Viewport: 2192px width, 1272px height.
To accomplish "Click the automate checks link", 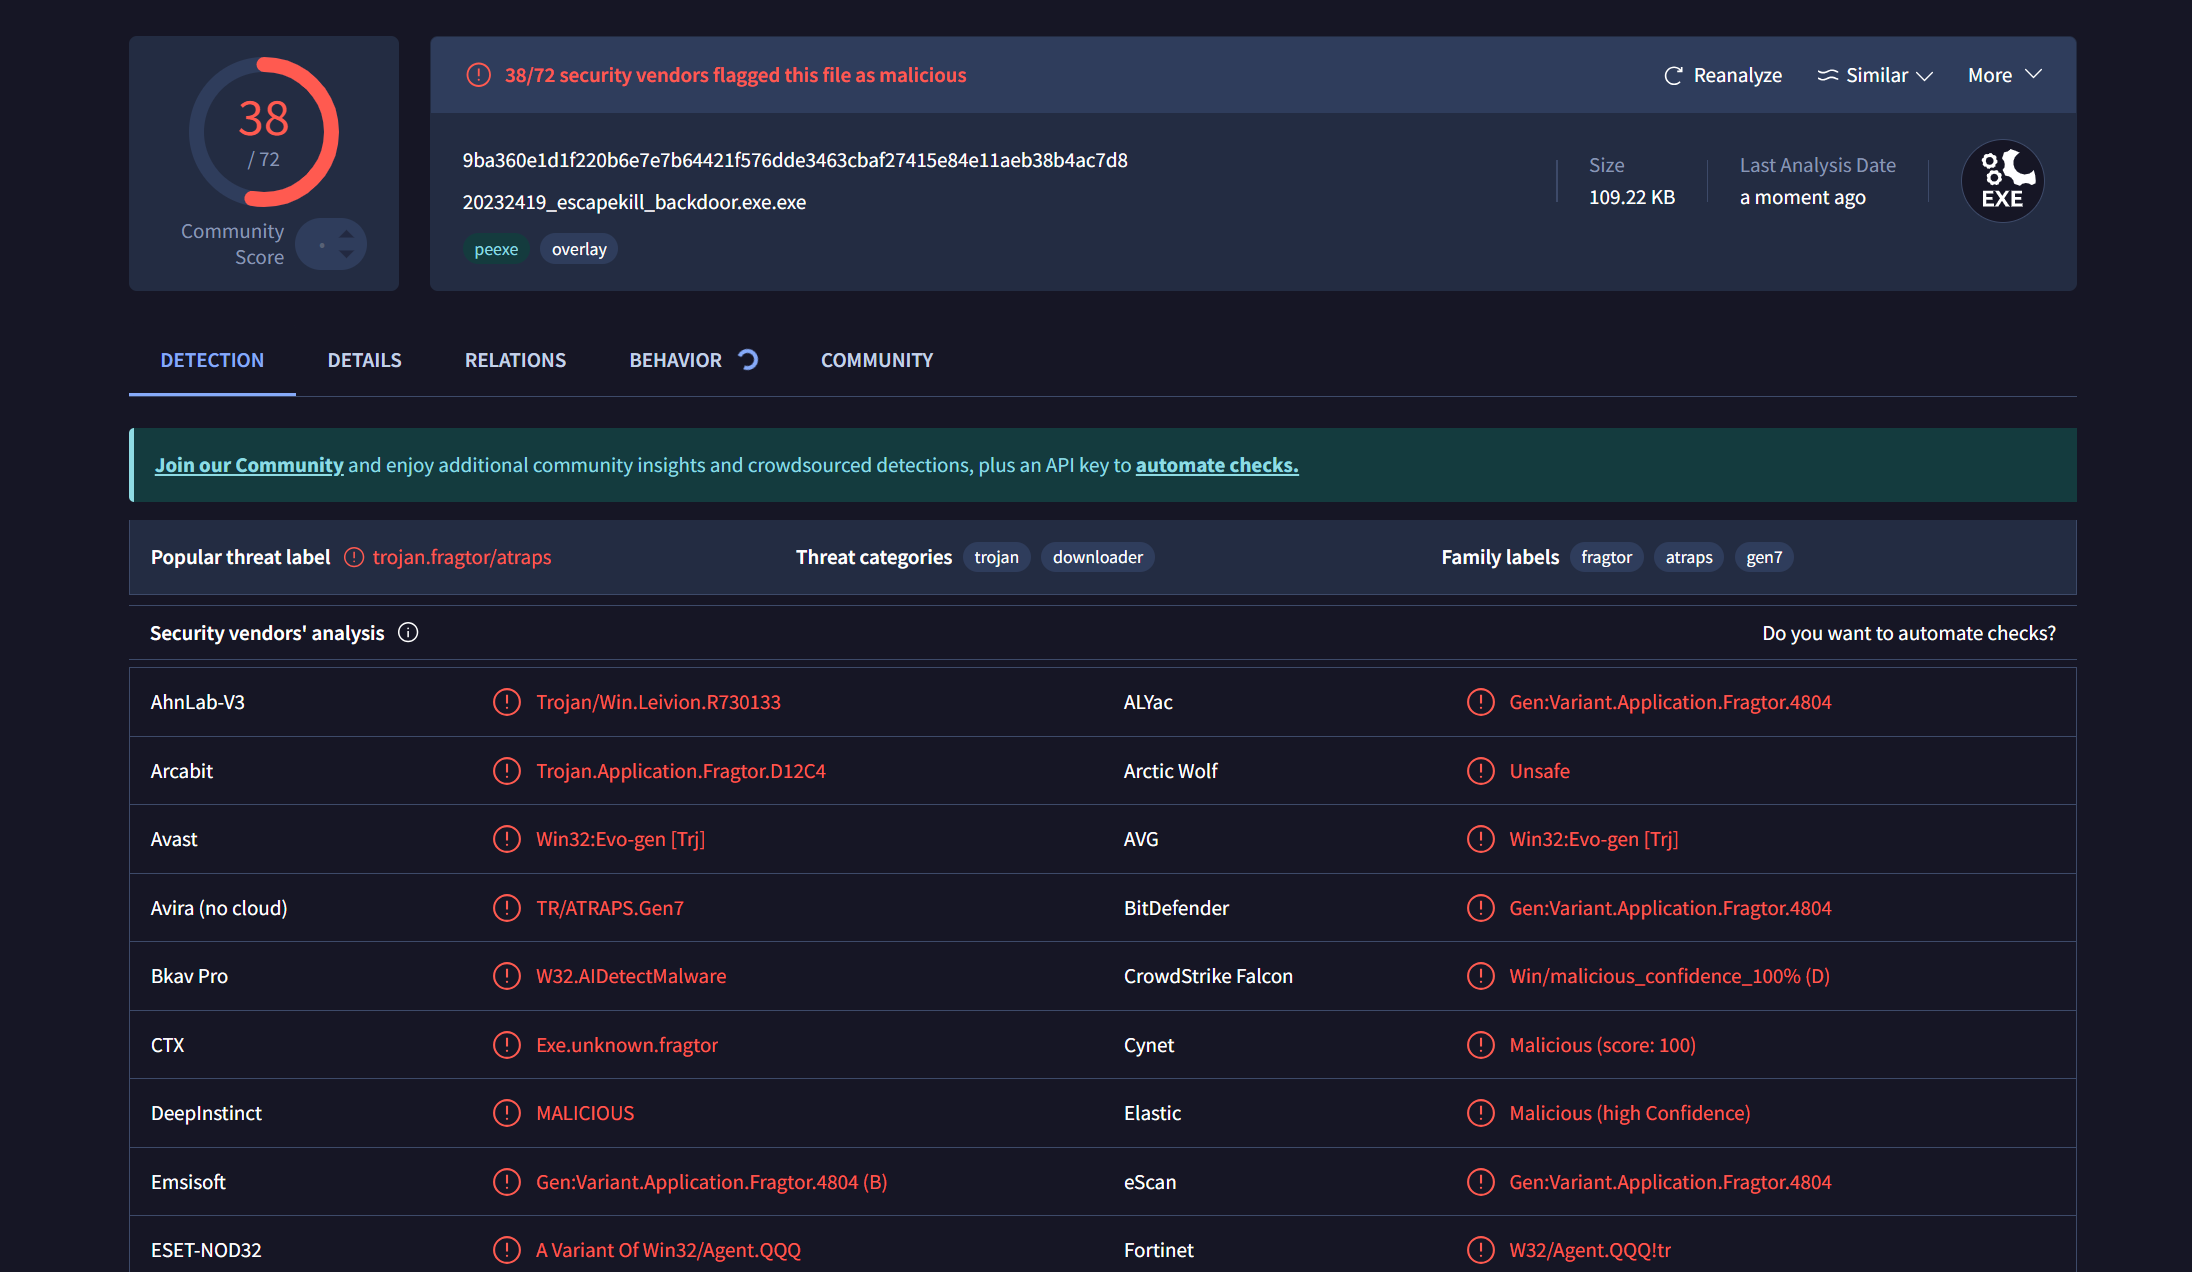I will click(x=1216, y=466).
